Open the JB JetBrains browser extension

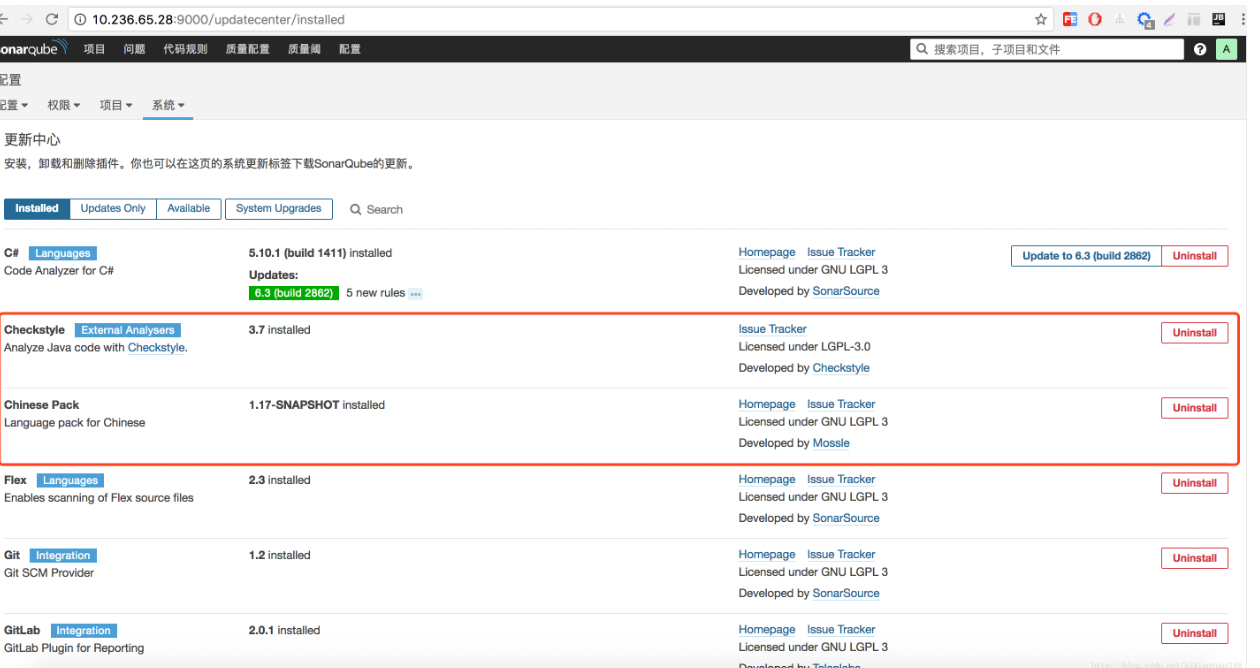1218,19
